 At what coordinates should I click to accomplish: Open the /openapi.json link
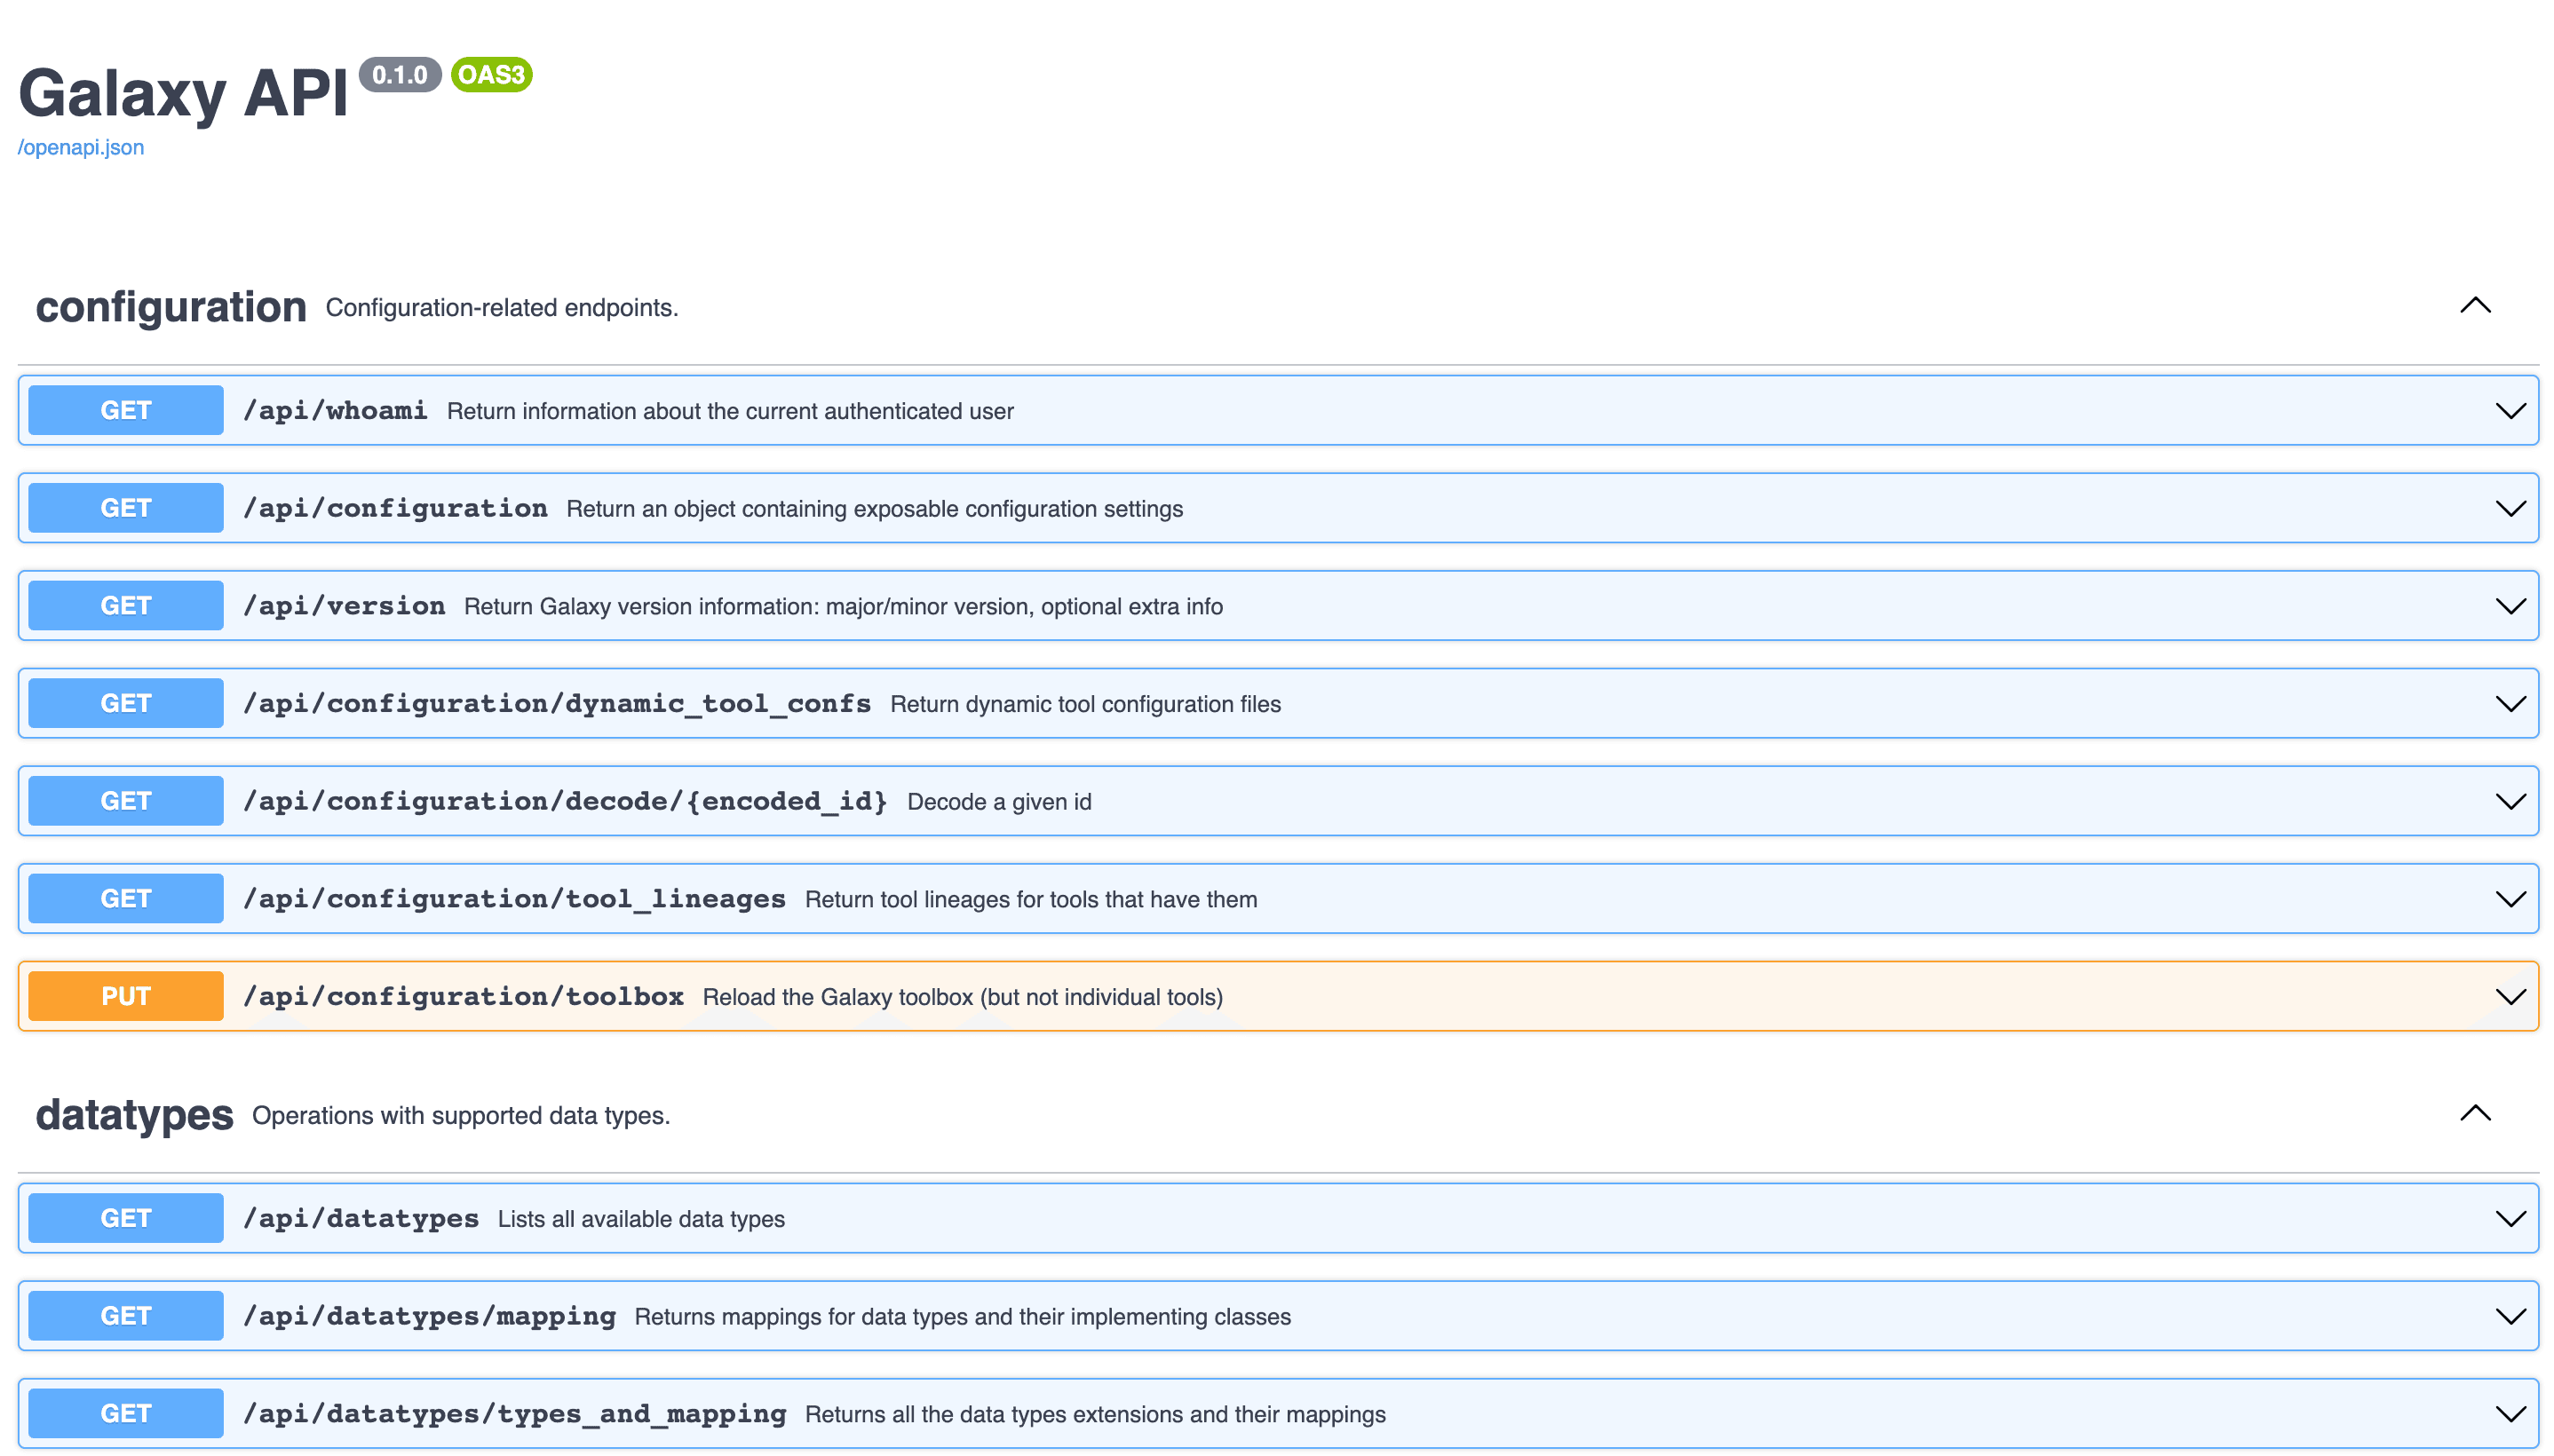click(80, 147)
